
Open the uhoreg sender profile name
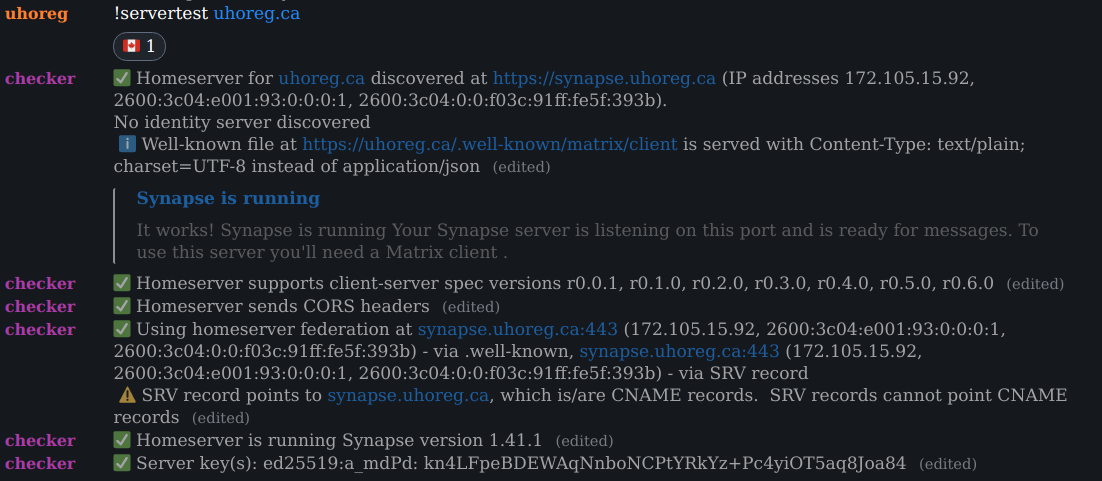pos(35,14)
